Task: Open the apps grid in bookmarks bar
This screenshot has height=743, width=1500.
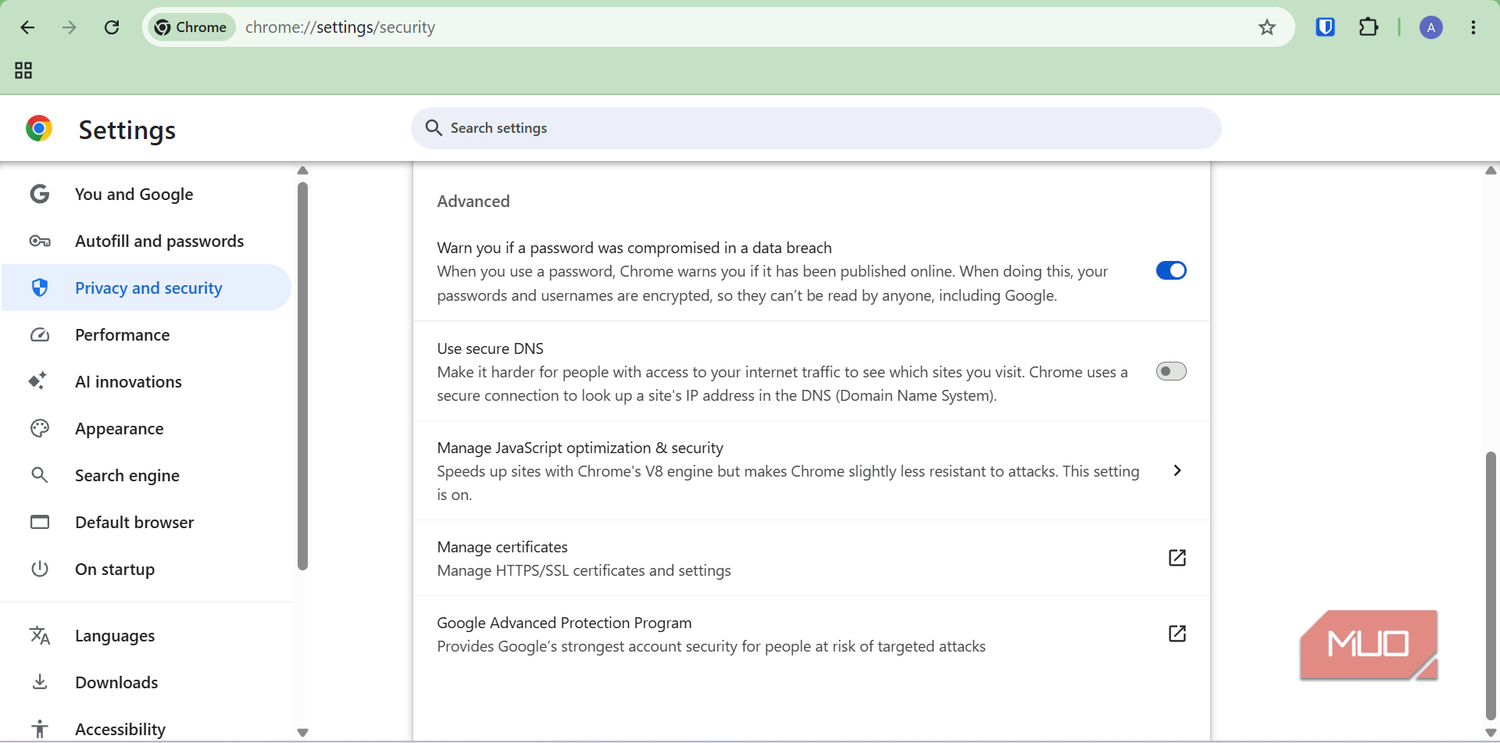Action: click(x=24, y=70)
